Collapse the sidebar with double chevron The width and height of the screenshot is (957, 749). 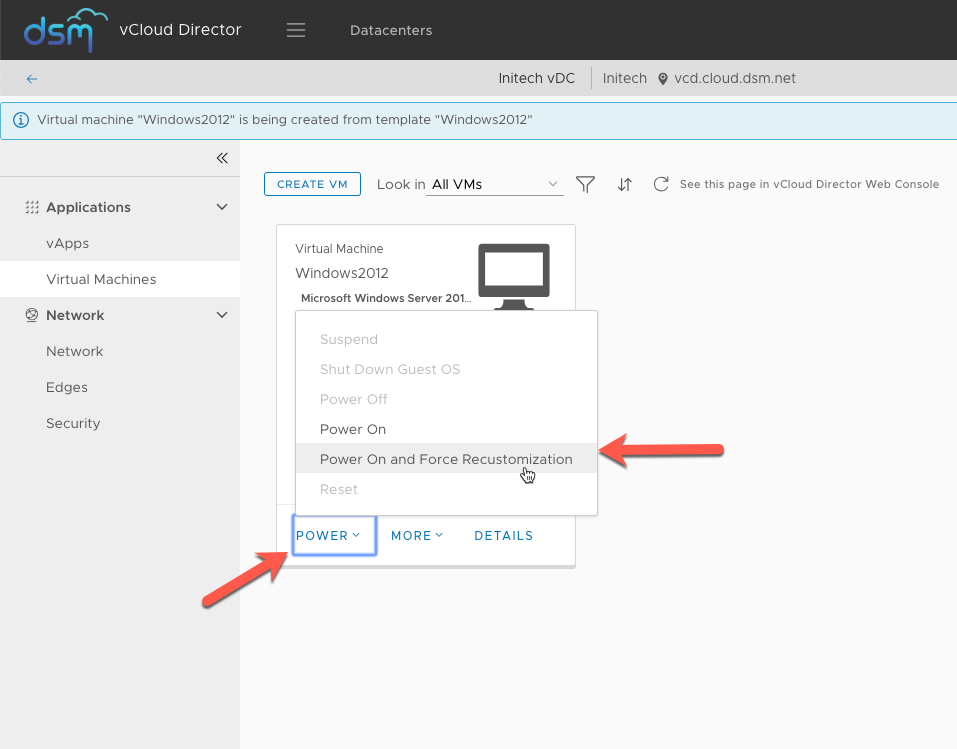click(x=222, y=158)
